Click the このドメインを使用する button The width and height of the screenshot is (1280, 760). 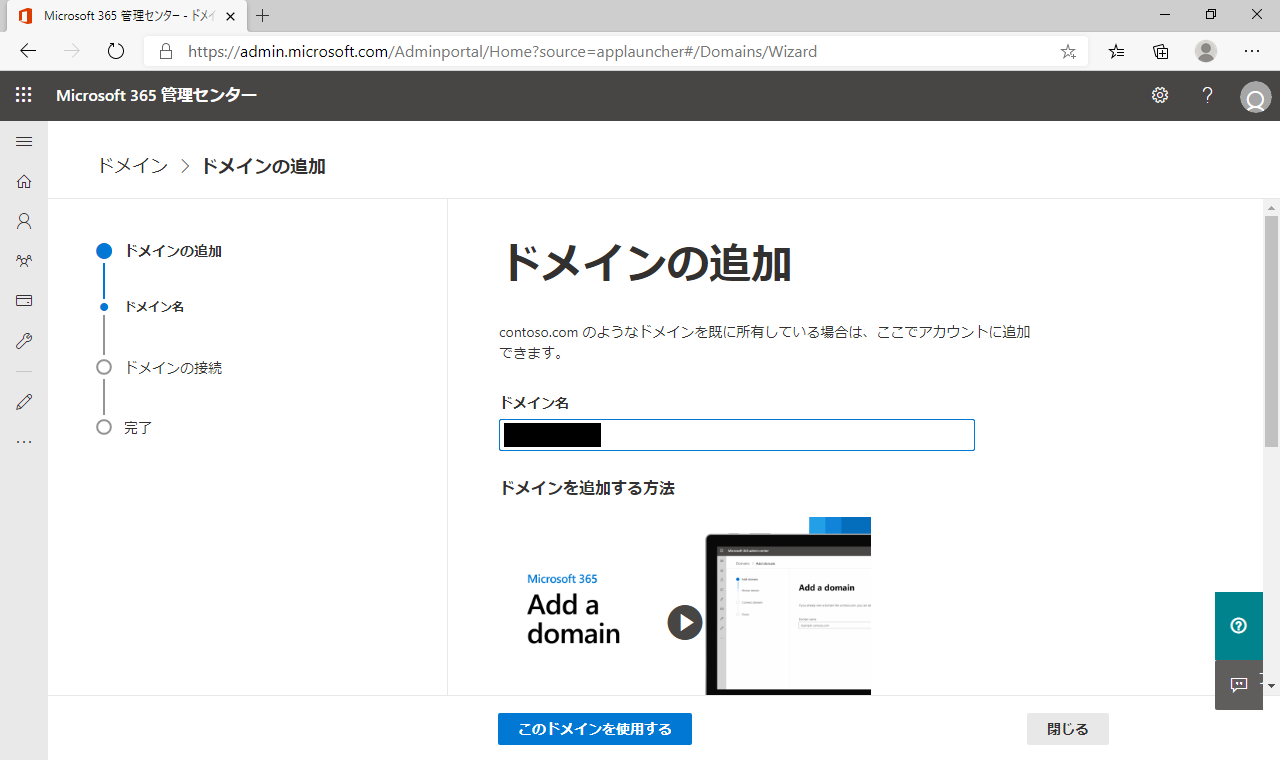595,729
